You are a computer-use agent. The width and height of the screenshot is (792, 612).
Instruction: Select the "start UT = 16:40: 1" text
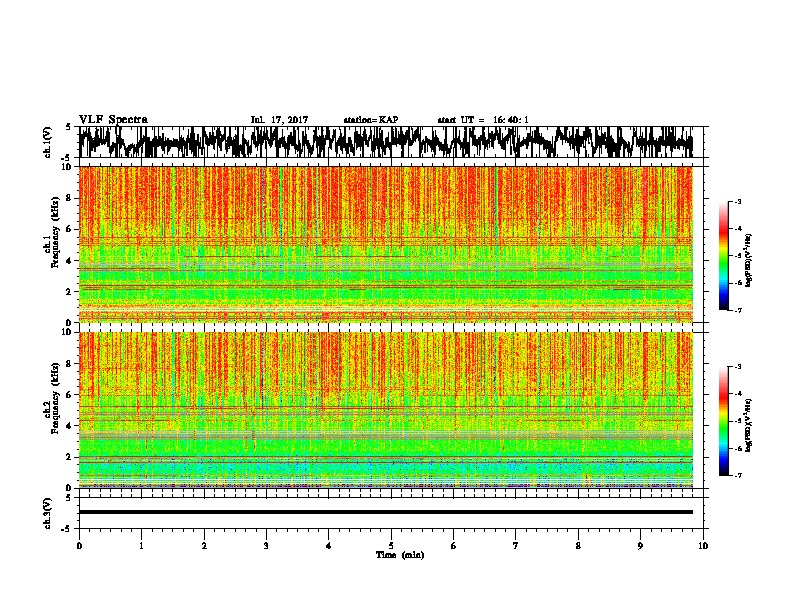[483, 120]
